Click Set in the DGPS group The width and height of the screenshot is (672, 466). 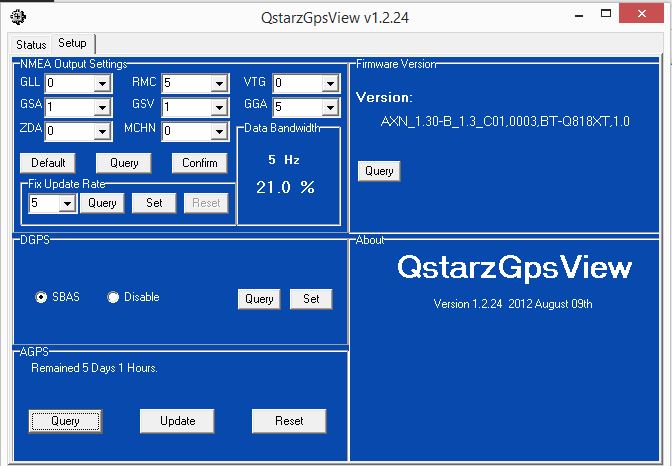click(311, 299)
